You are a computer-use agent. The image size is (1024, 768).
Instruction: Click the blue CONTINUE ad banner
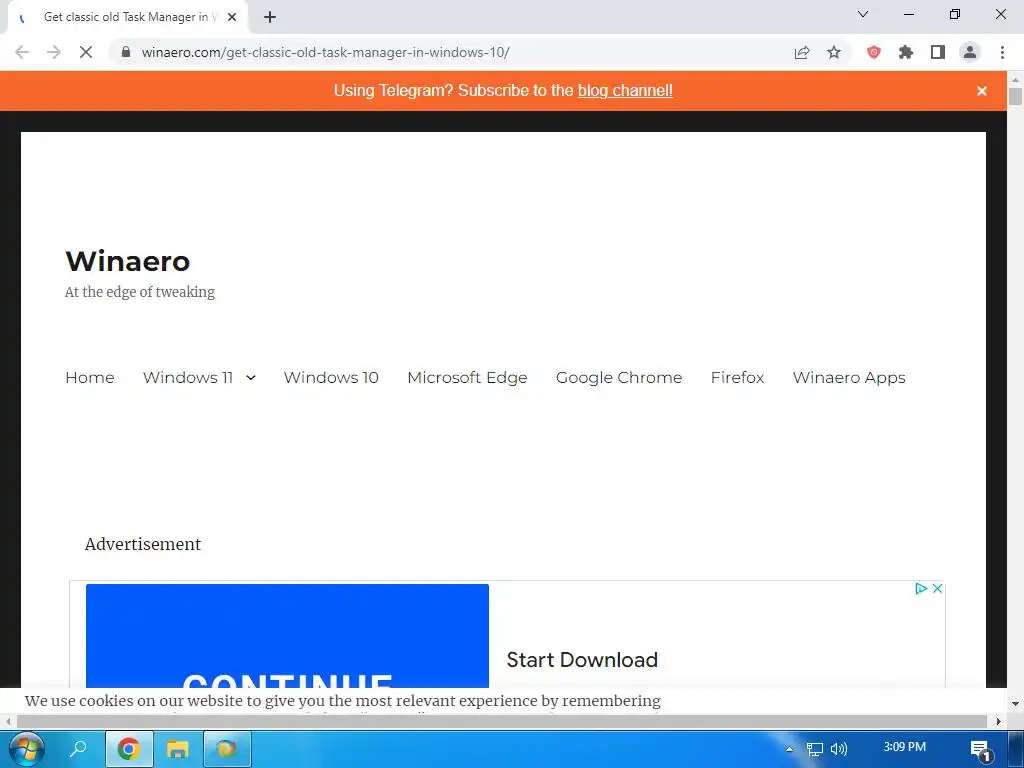pos(287,635)
